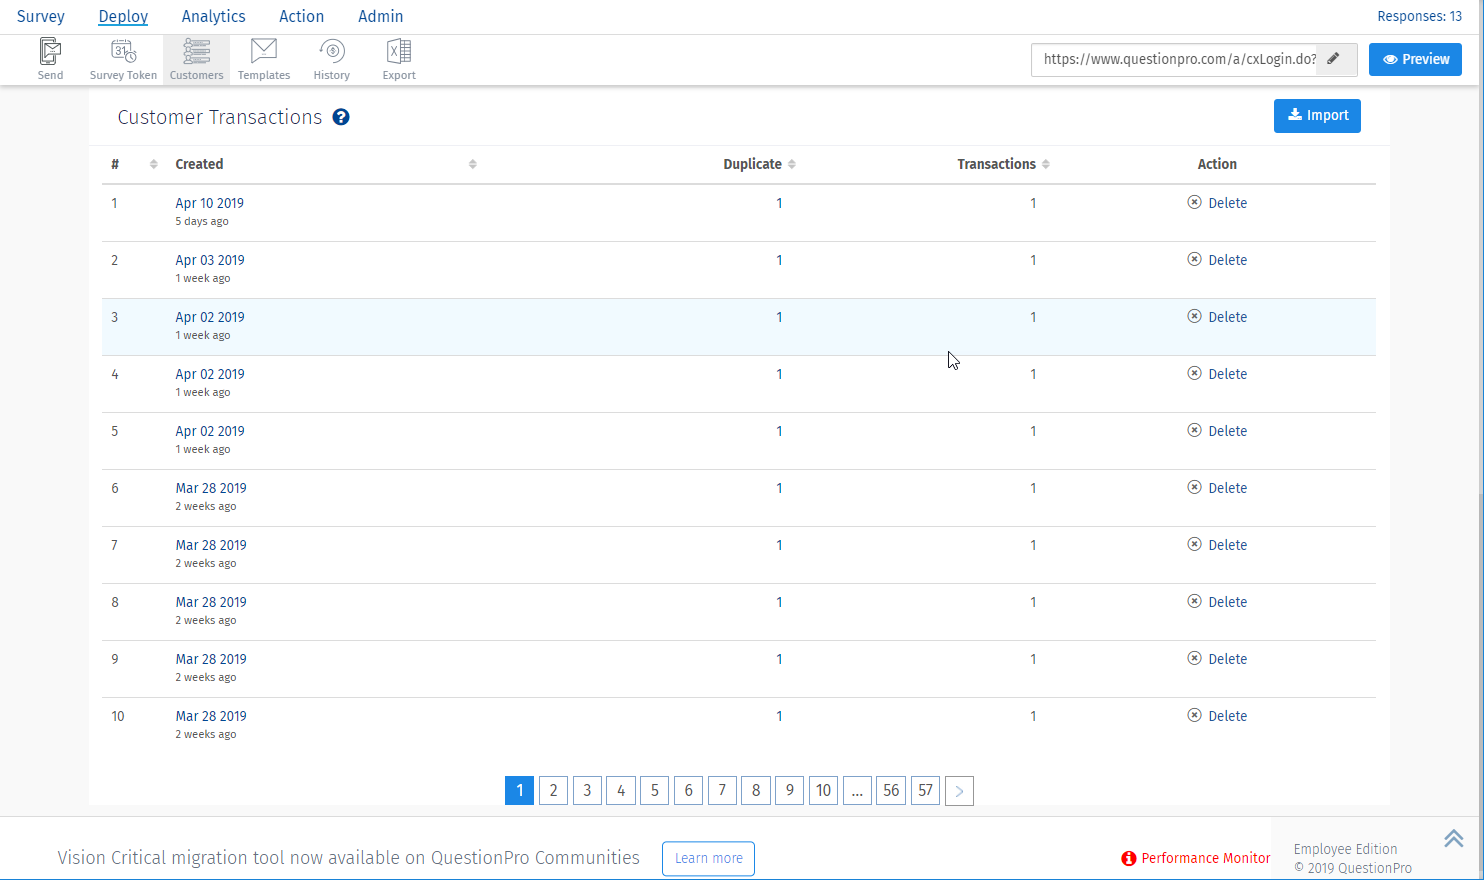
Task: Open Customer Transactions help question icon
Action: 341,117
